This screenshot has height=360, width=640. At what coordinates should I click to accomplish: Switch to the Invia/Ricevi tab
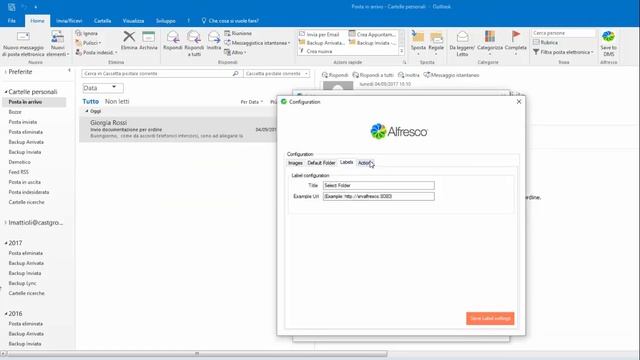(69, 21)
